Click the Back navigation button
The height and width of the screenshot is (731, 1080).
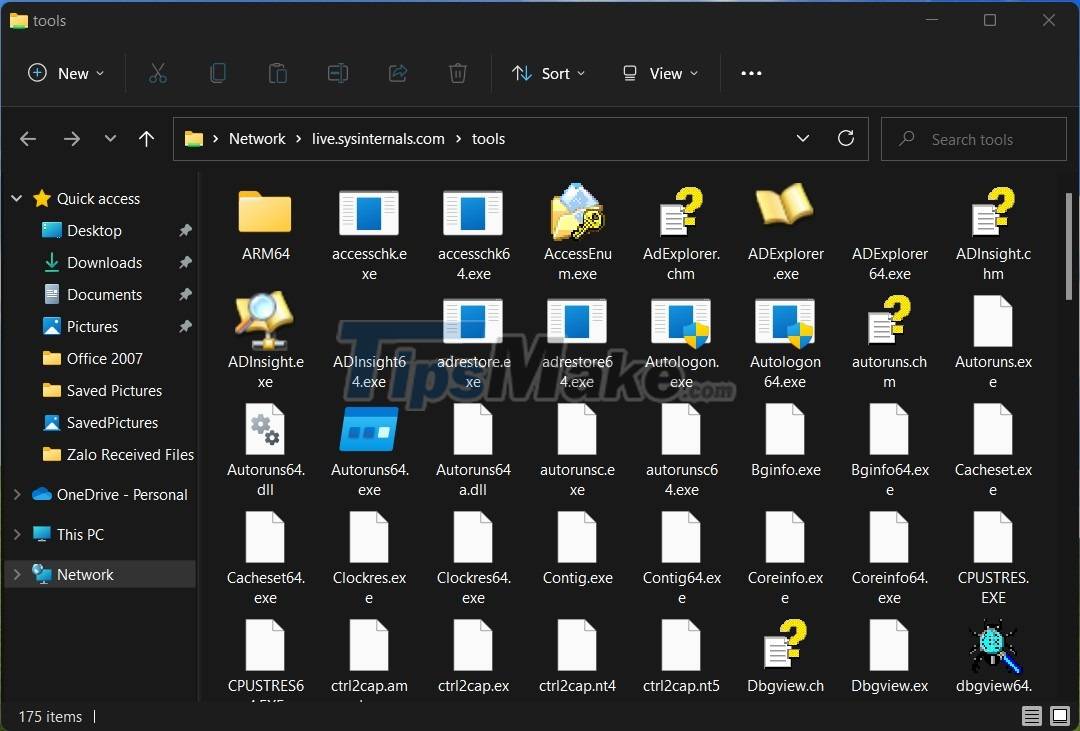(x=28, y=138)
